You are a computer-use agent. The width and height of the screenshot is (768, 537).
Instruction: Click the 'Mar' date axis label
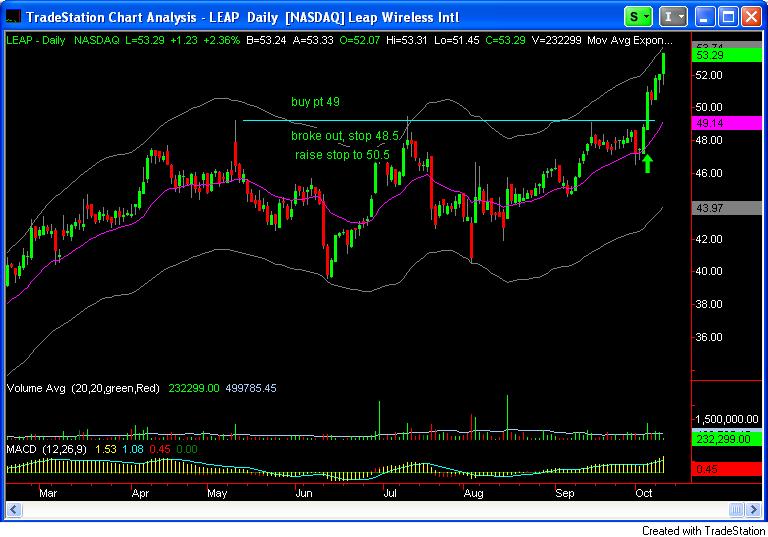[x=48, y=493]
